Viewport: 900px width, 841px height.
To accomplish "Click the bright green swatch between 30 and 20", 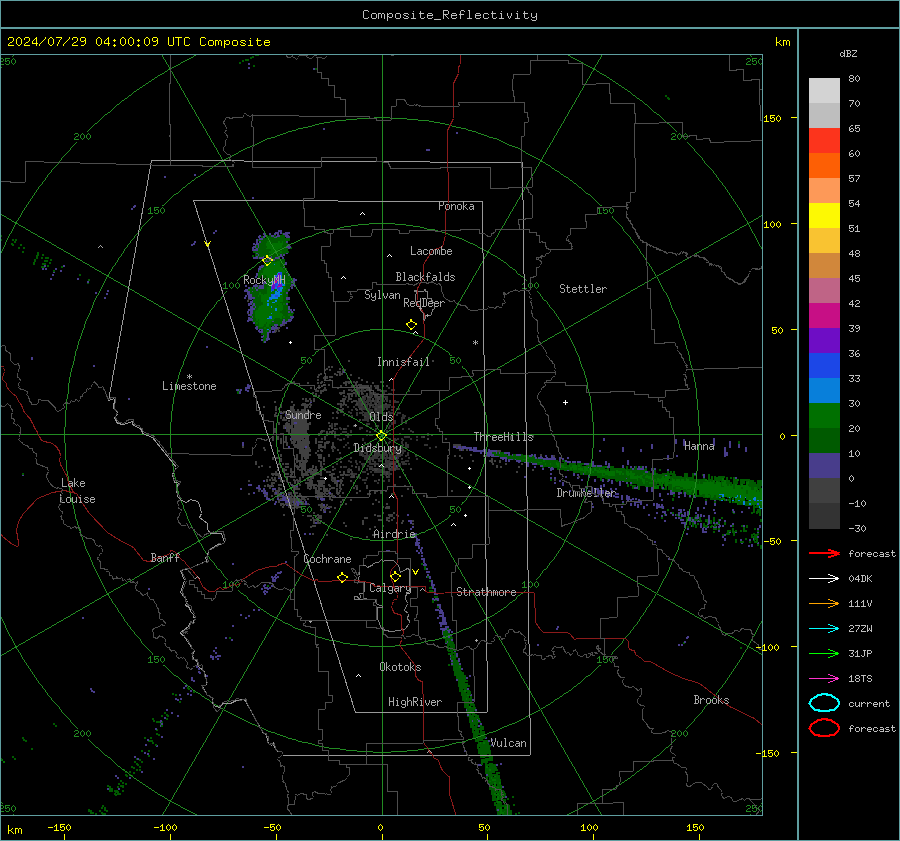I will point(824,416).
